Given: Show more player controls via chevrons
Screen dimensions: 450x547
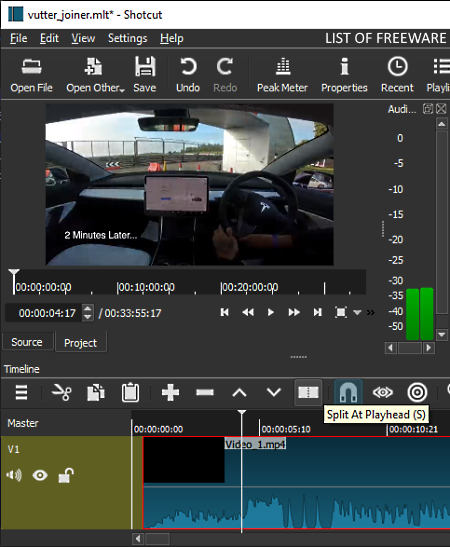Looking at the screenshot, I should pos(370,313).
